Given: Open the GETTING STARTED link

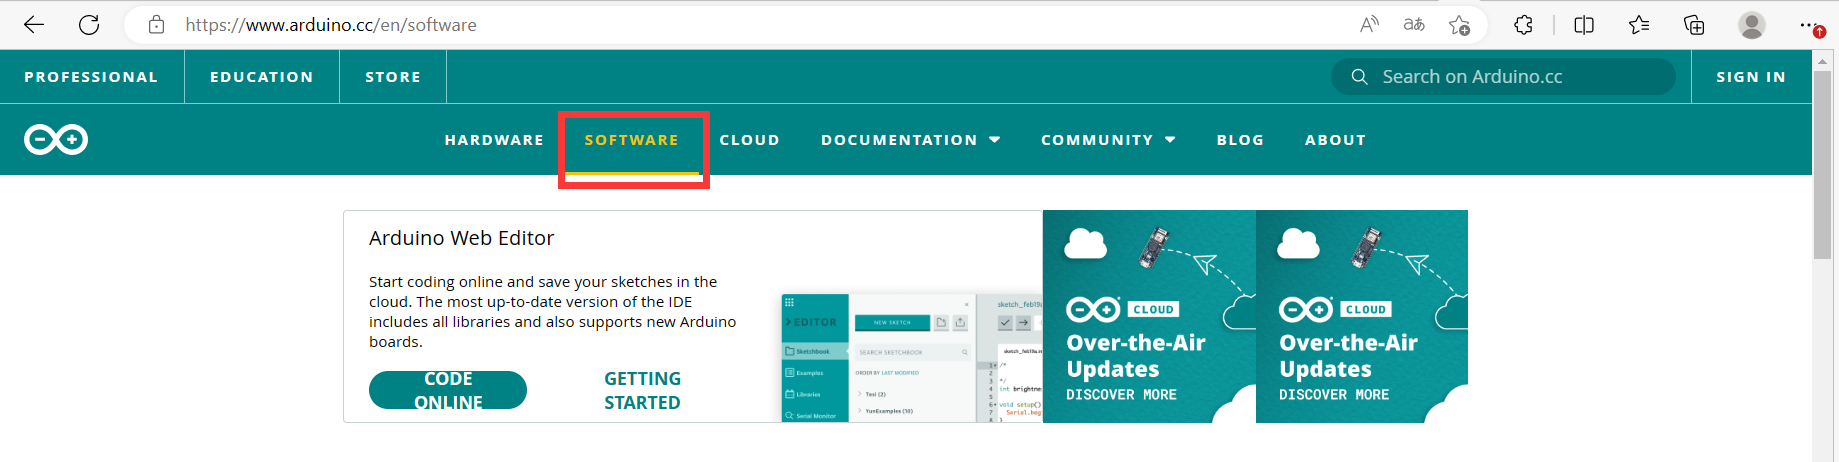Looking at the screenshot, I should 642,390.
